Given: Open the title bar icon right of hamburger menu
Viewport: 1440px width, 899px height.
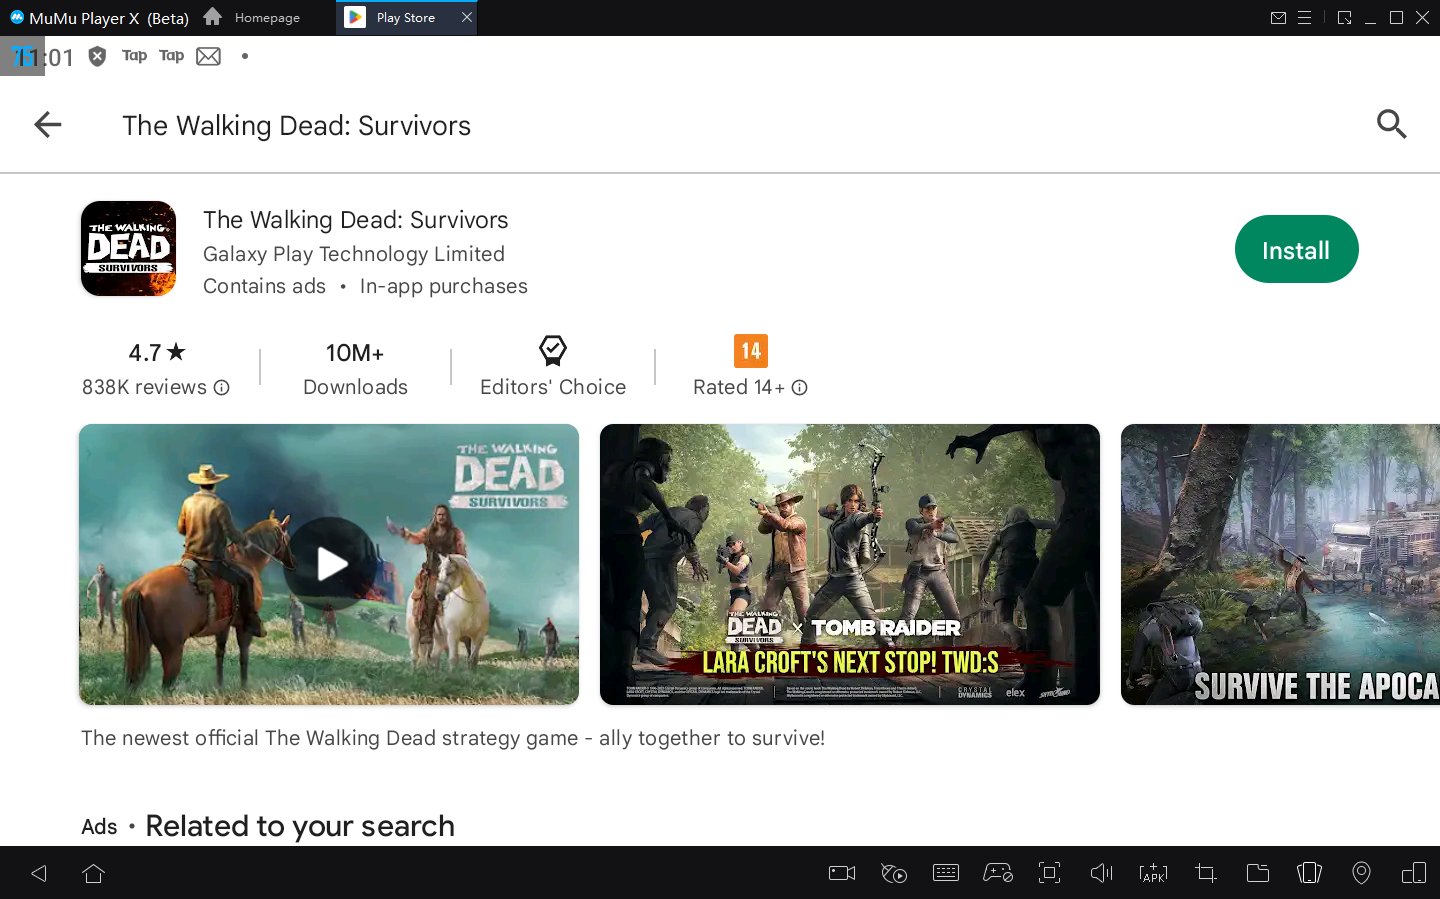Looking at the screenshot, I should (1345, 18).
